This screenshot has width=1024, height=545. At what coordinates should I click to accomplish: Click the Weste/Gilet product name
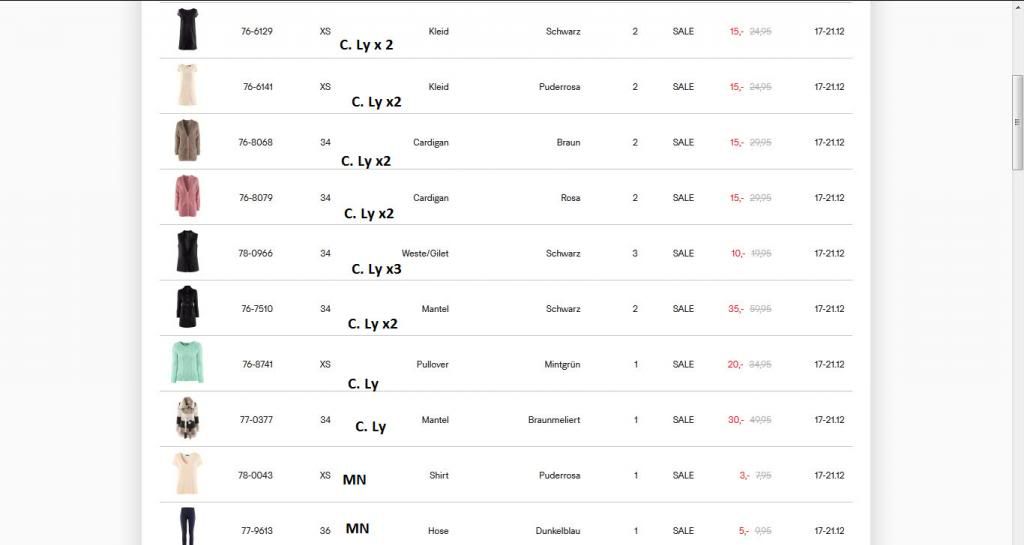(425, 254)
